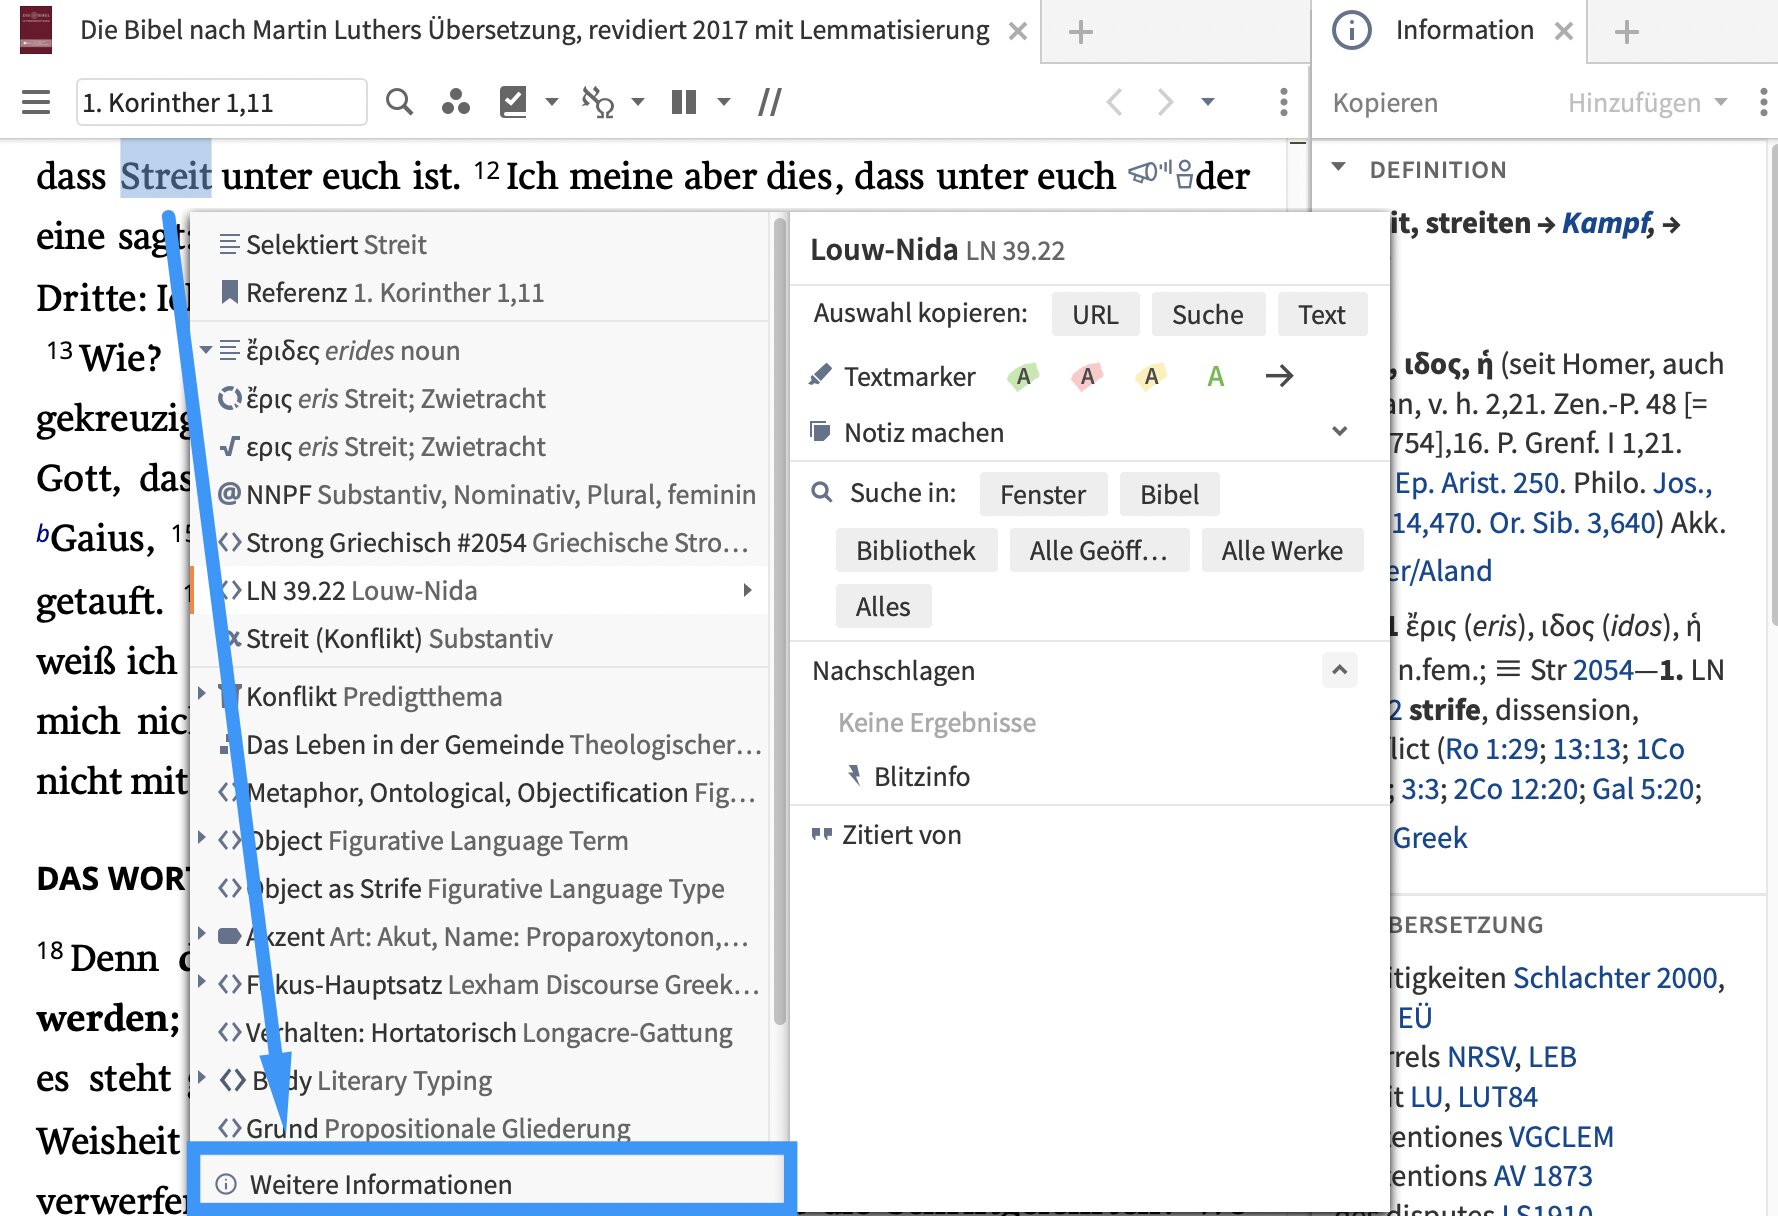Expand the Object Figurative Language Term row
Image resolution: width=1778 pixels, height=1216 pixels.
coord(202,838)
